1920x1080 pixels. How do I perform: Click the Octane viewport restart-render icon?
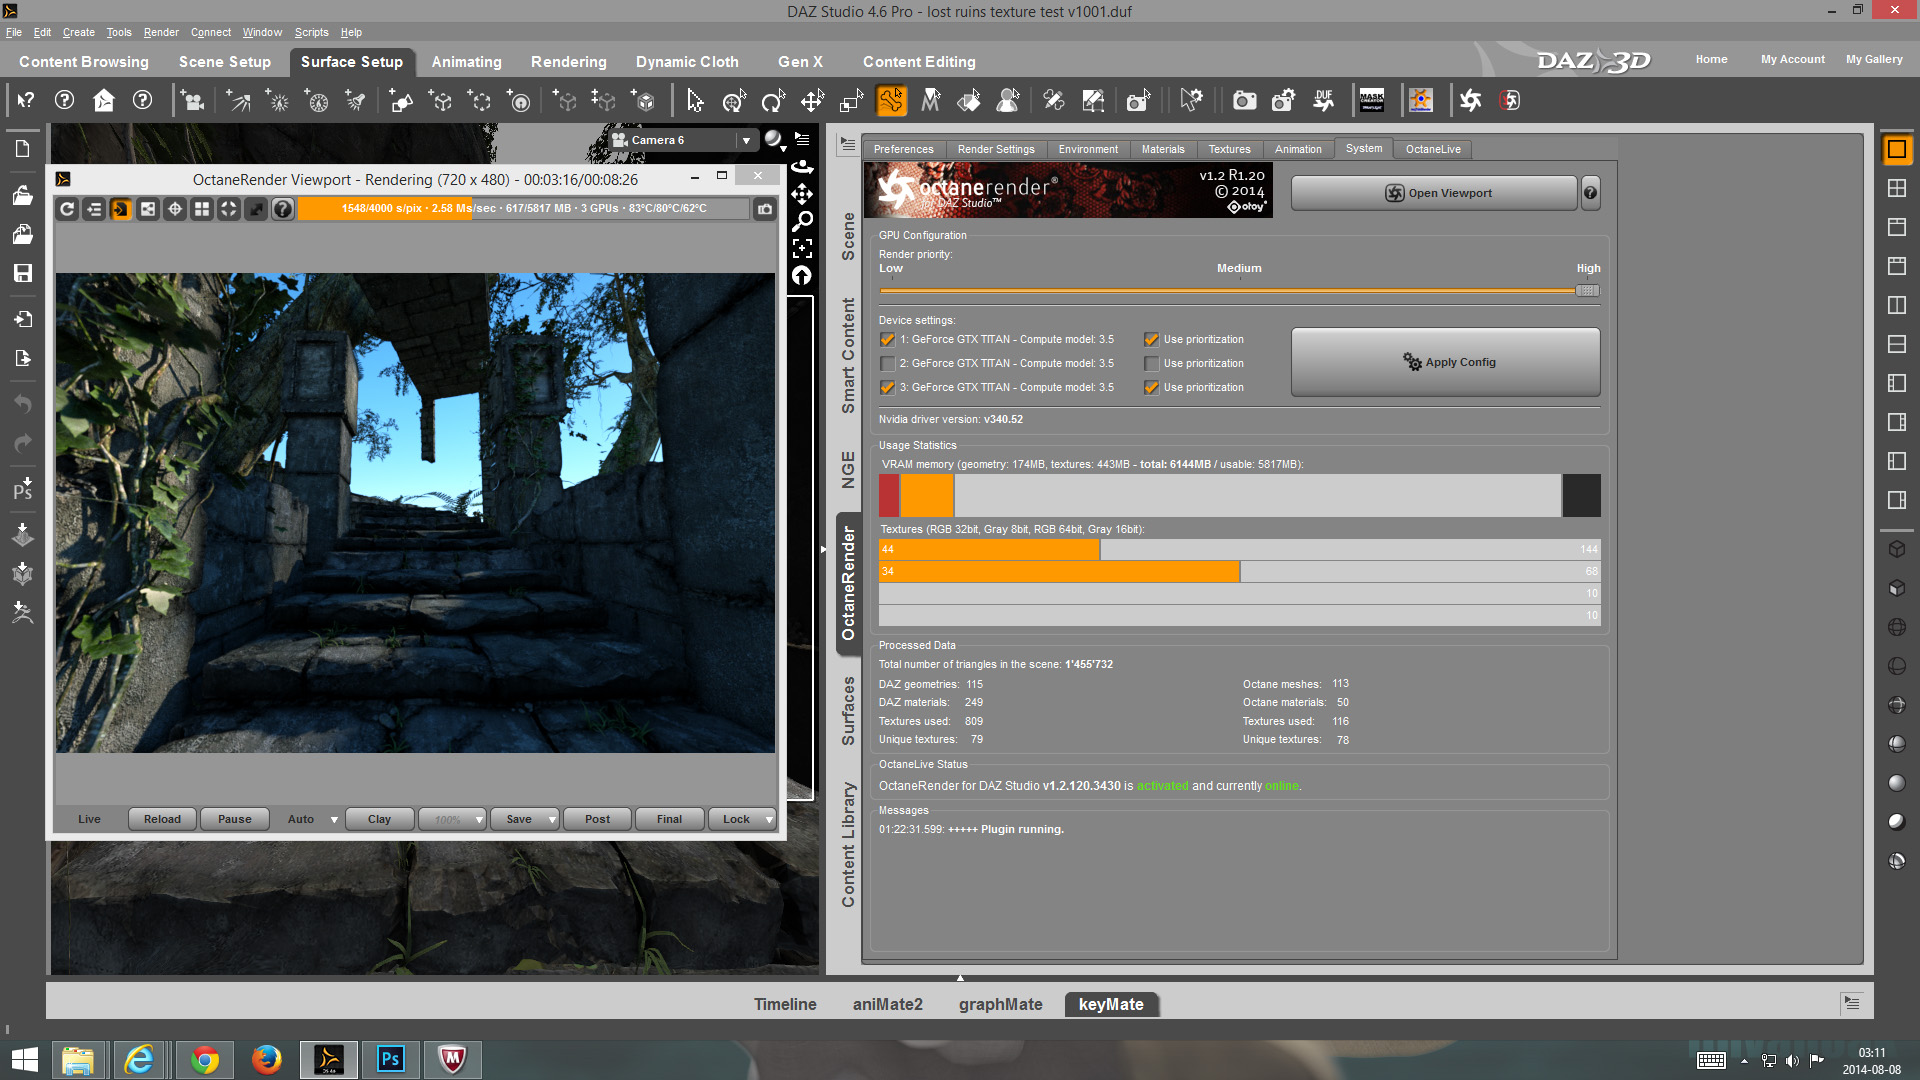(67, 208)
